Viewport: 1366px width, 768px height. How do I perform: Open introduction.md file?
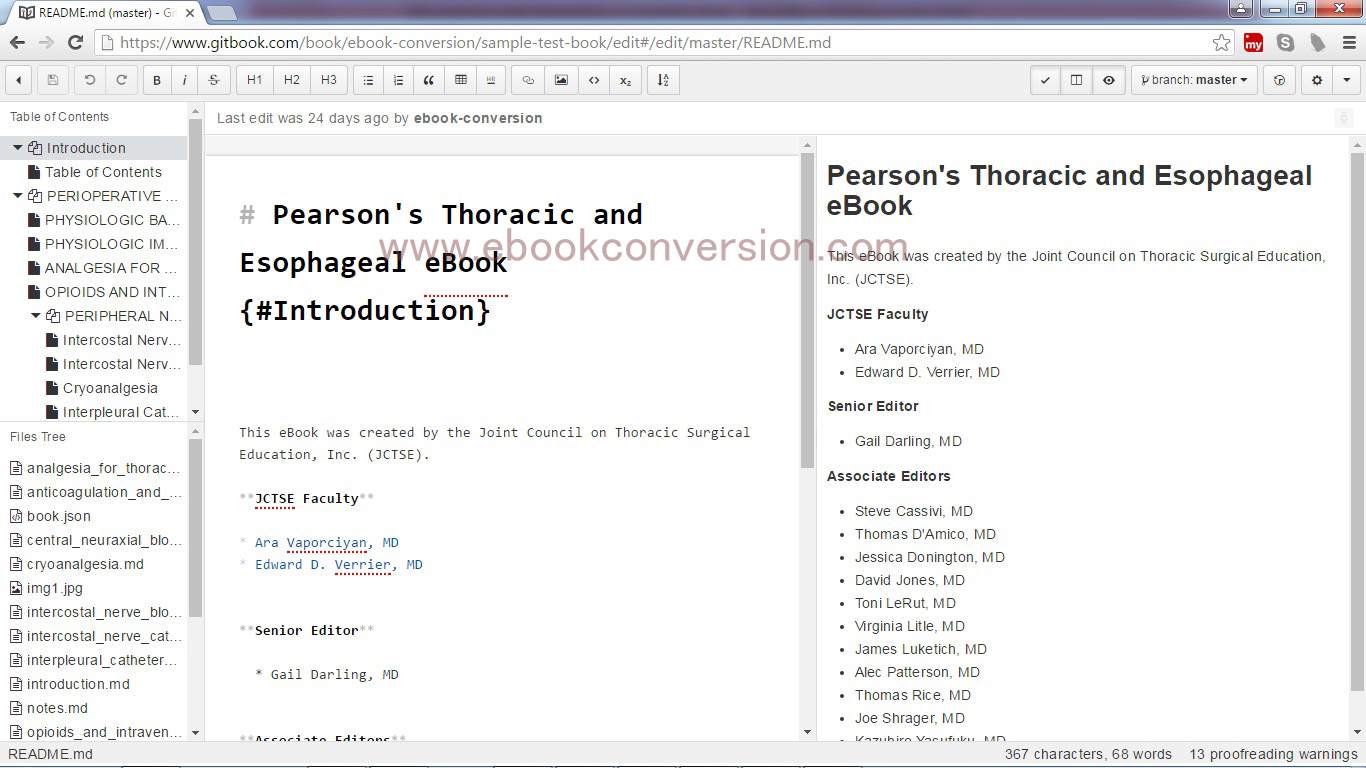[78, 684]
